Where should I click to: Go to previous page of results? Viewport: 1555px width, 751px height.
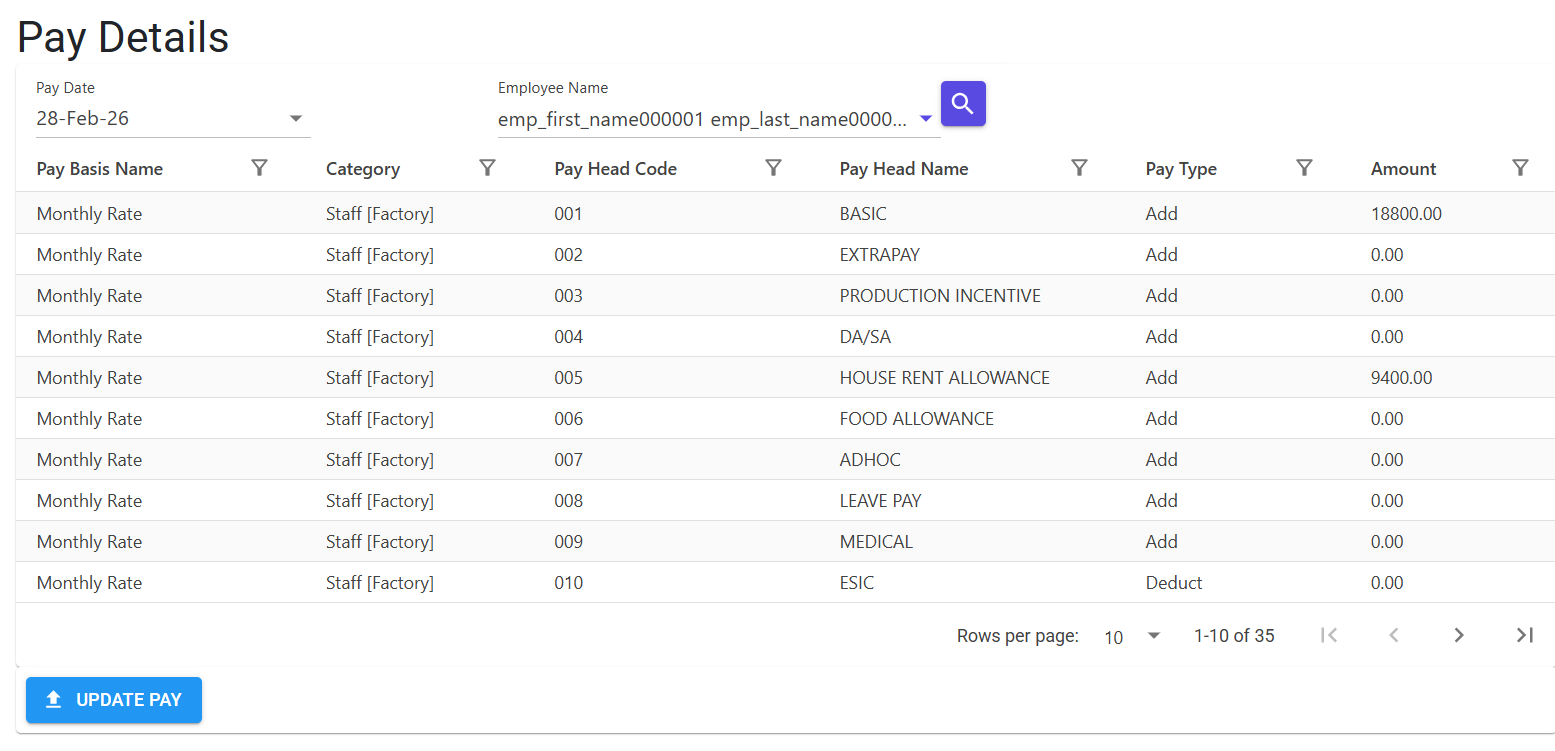pyautogui.click(x=1394, y=635)
